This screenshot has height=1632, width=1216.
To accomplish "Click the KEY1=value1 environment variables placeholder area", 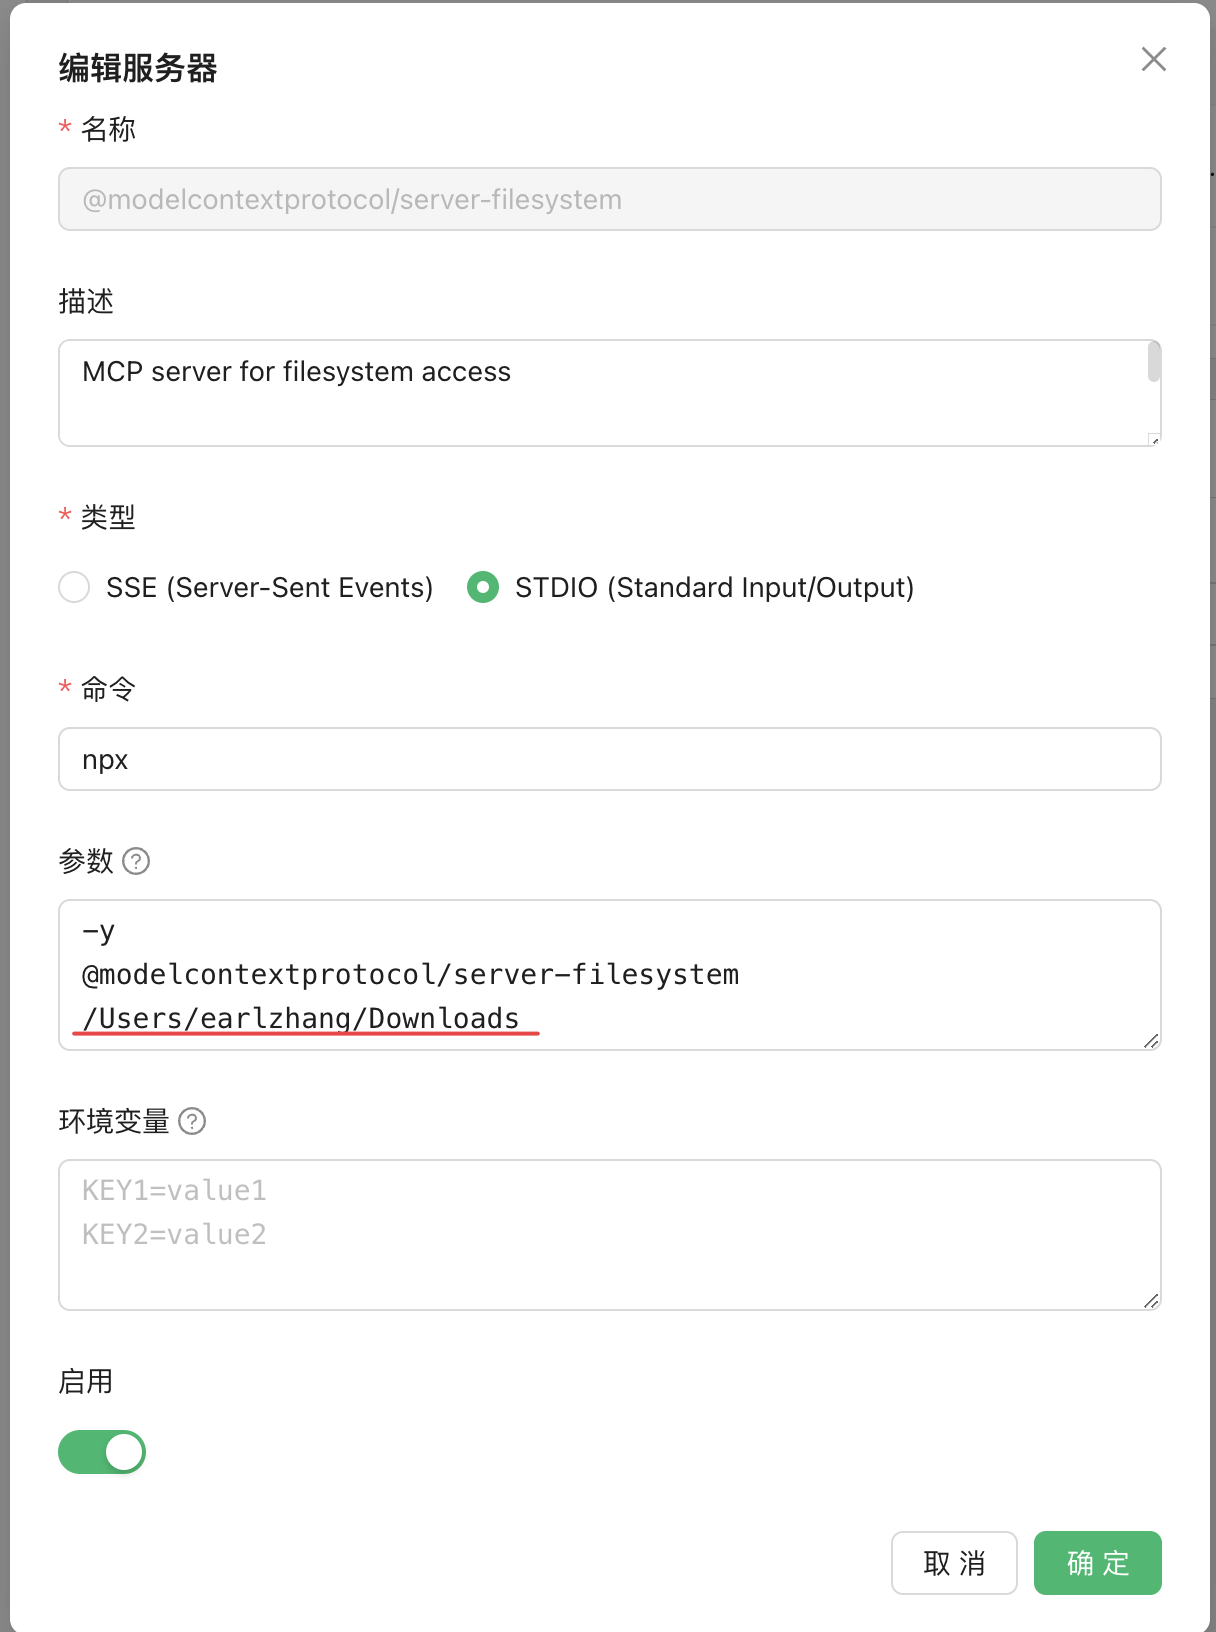I will 173,1189.
